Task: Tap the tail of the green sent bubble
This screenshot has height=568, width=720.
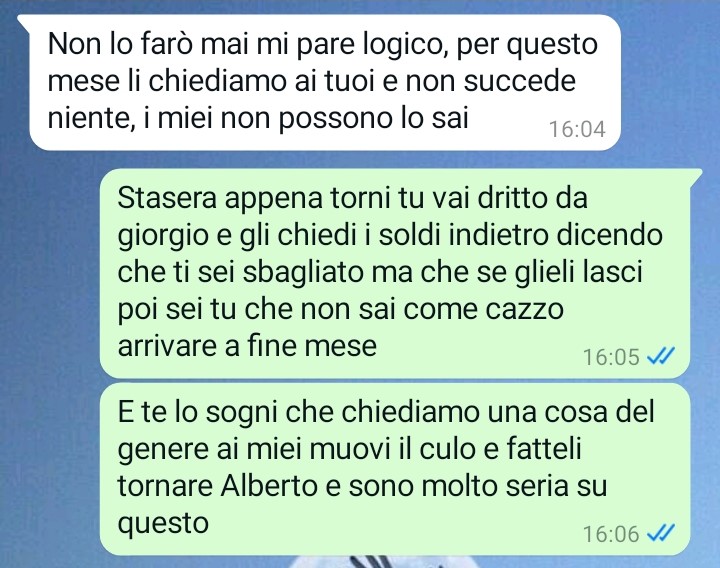Action: [695, 175]
